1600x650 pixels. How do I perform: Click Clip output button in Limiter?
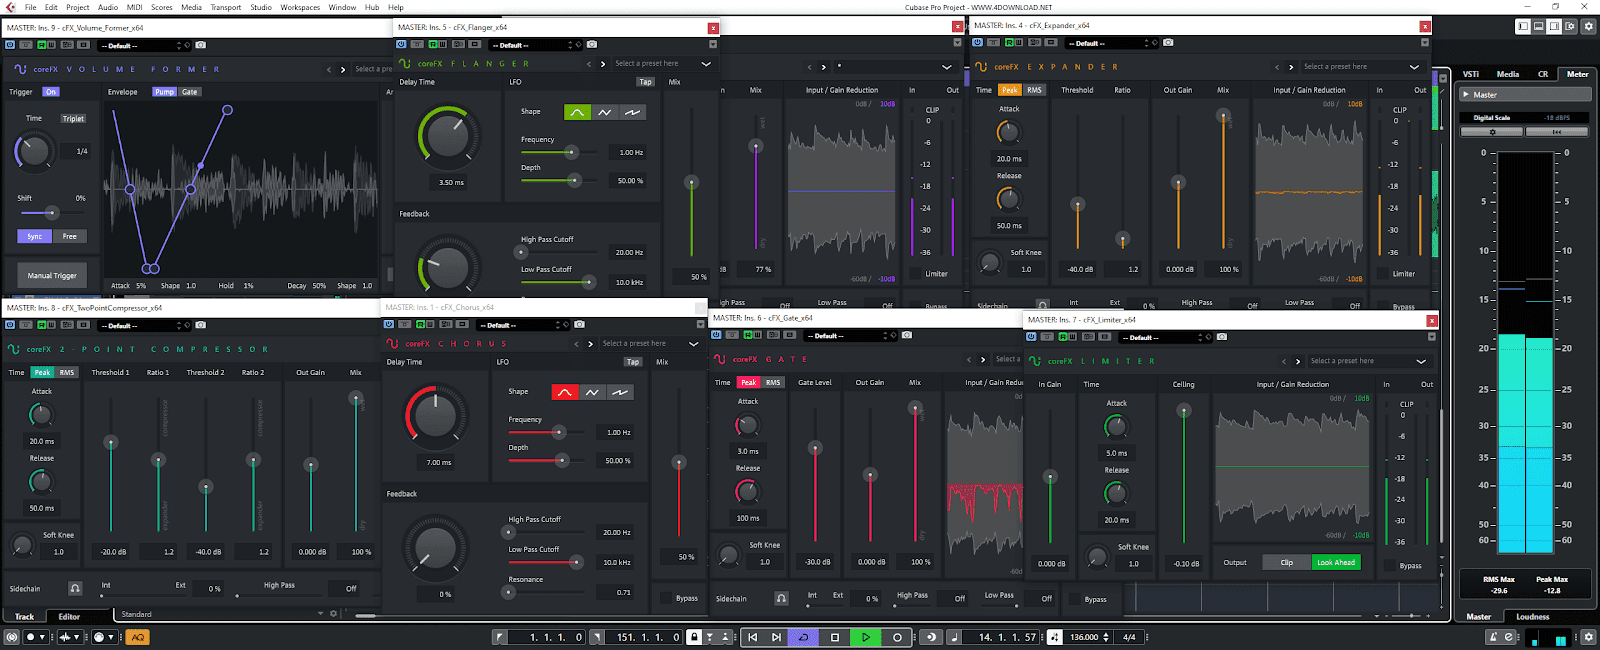click(1287, 562)
